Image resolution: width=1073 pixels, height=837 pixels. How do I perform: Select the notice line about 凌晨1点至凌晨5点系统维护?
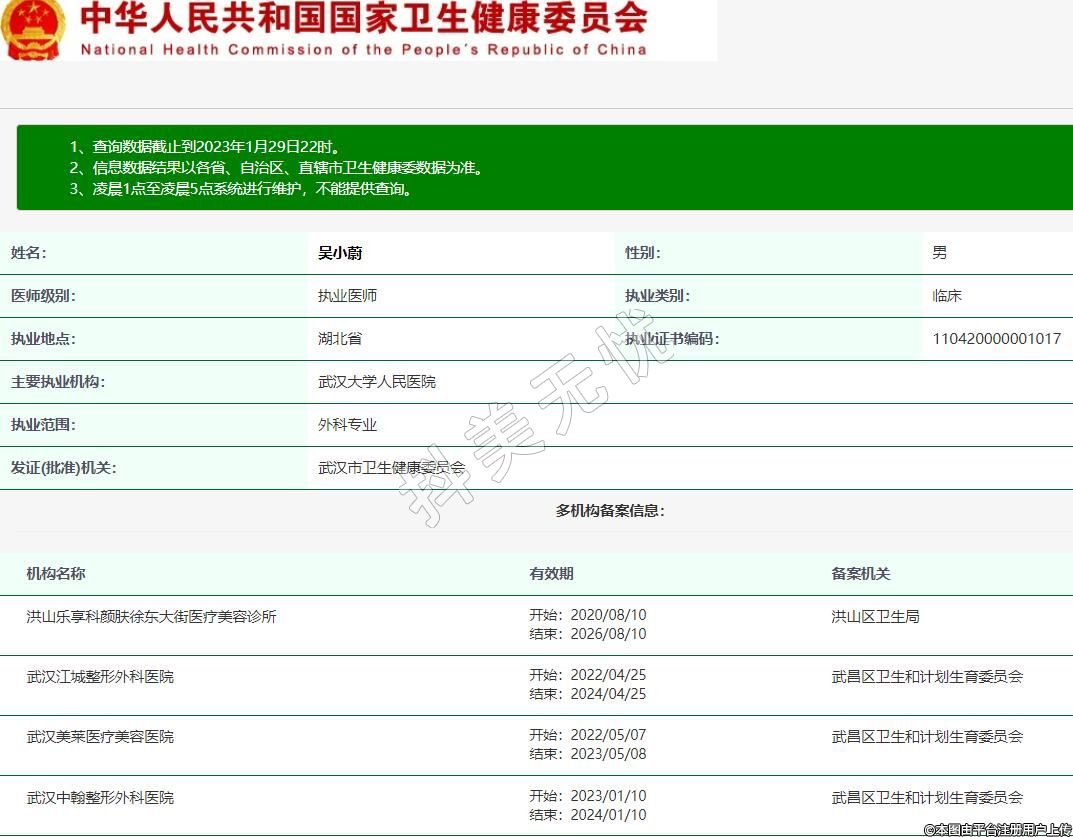(240, 188)
